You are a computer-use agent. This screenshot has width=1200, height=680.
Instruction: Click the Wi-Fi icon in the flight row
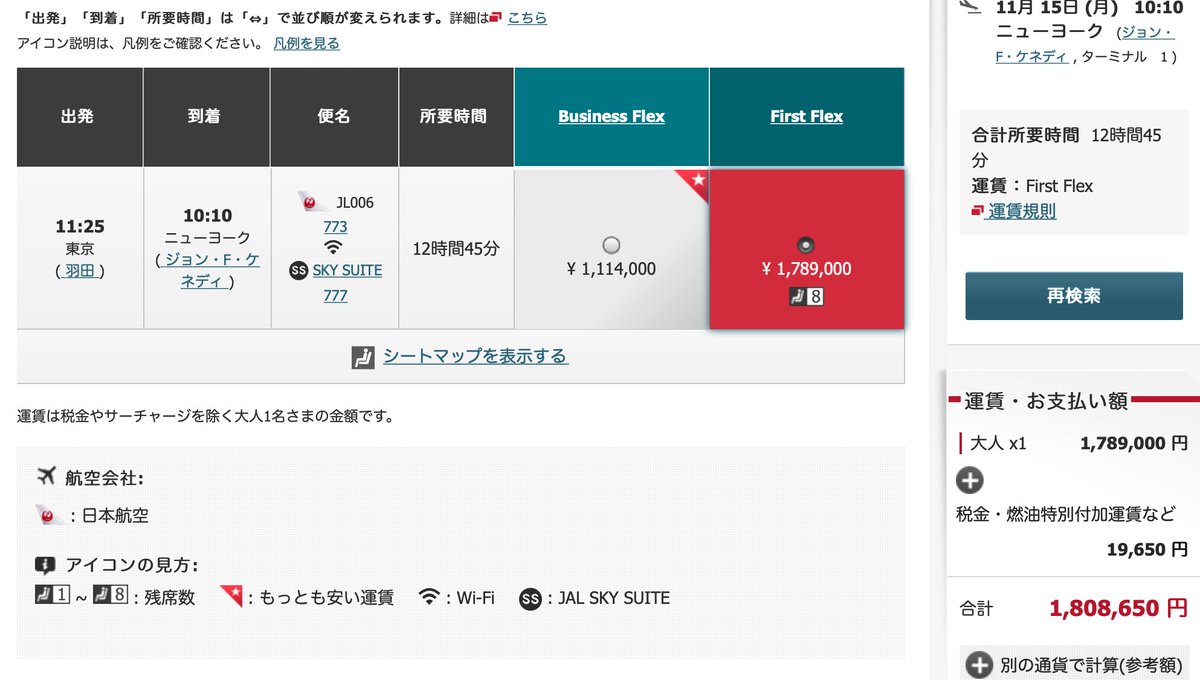334,248
